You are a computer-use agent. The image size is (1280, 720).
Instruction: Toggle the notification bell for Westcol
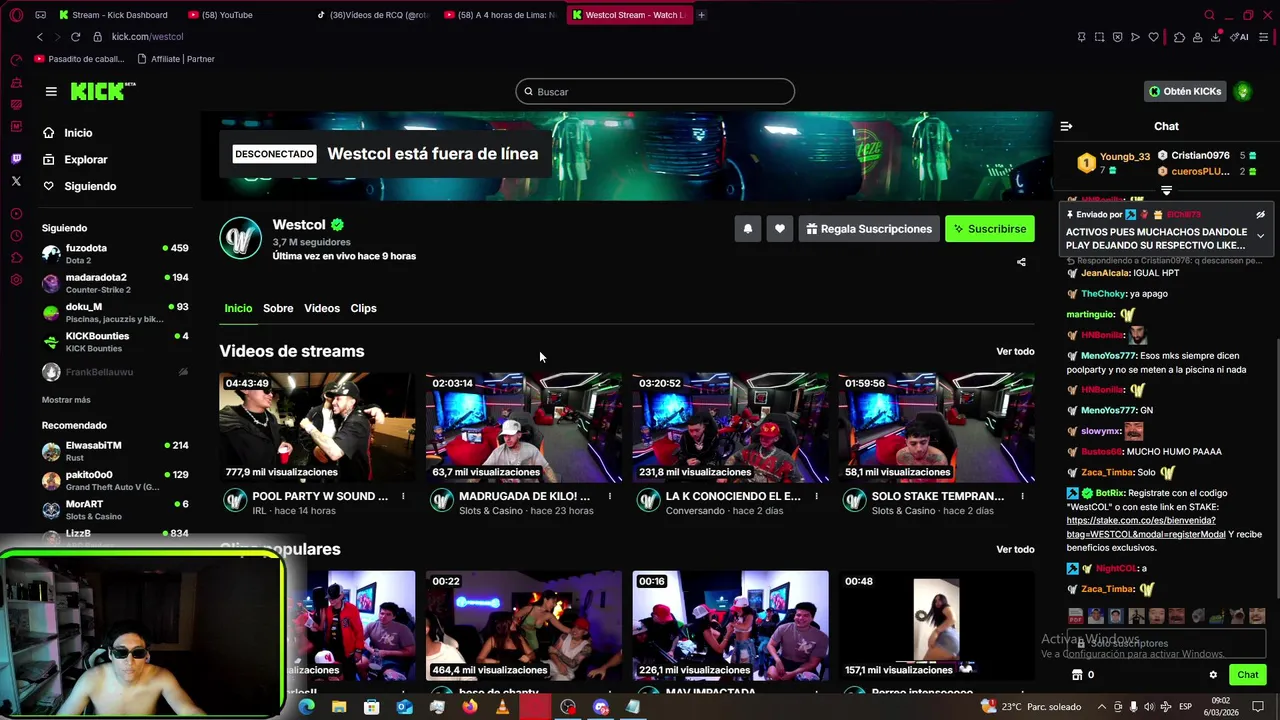click(x=747, y=229)
